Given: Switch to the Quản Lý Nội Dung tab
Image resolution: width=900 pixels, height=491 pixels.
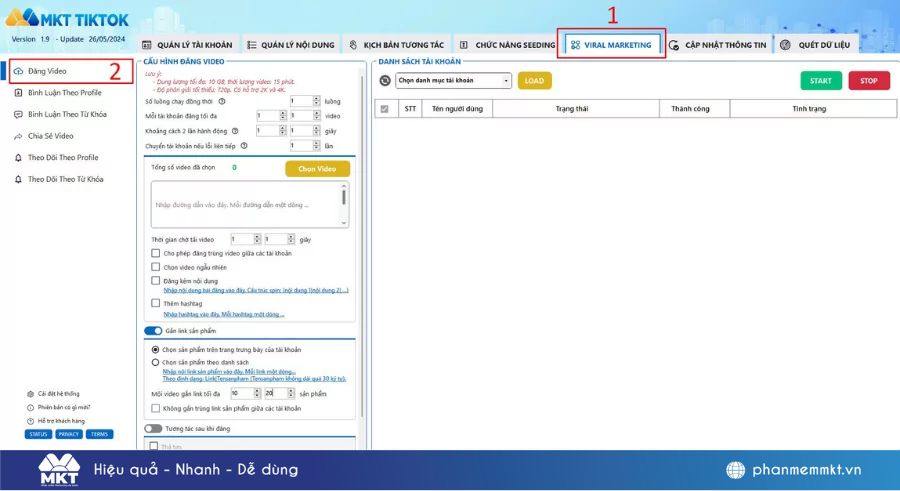Looking at the screenshot, I should click(291, 45).
